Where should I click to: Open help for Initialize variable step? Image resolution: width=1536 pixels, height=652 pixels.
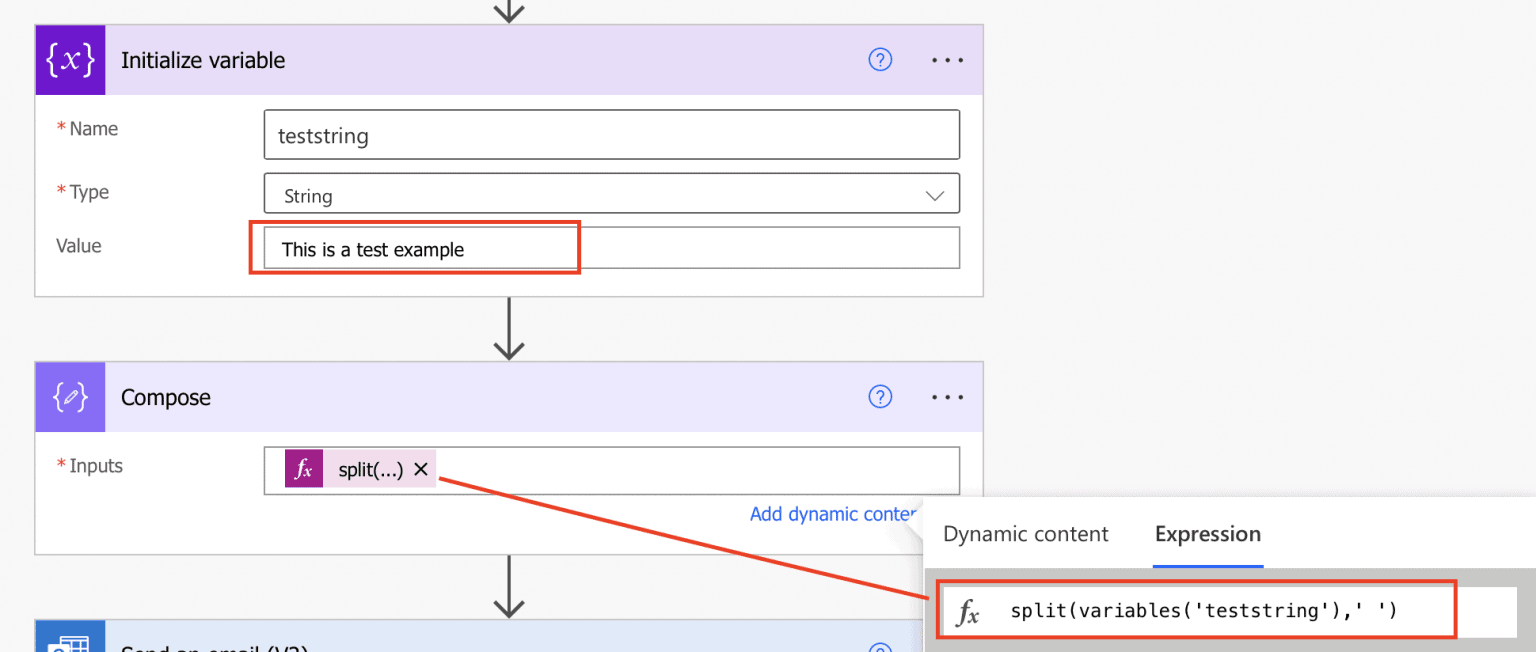pyautogui.click(x=880, y=60)
